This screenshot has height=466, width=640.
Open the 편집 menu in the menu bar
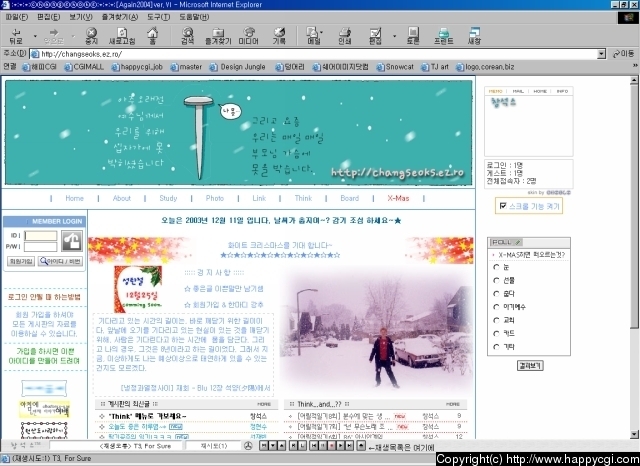(48, 17)
